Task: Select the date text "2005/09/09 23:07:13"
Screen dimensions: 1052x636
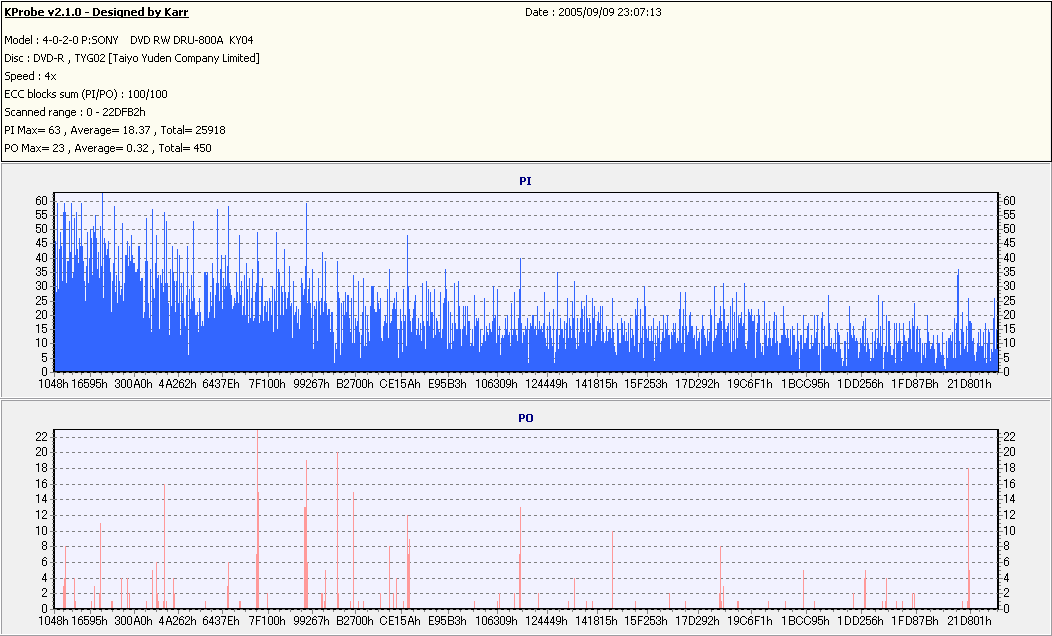Action: click(610, 12)
